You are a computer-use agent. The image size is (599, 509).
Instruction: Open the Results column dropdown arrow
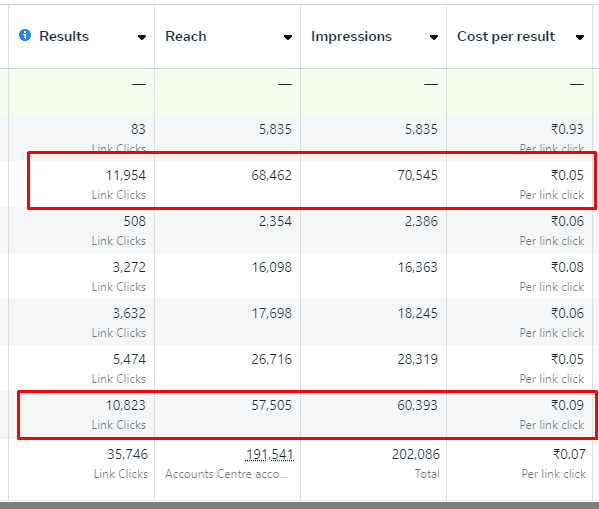(142, 37)
